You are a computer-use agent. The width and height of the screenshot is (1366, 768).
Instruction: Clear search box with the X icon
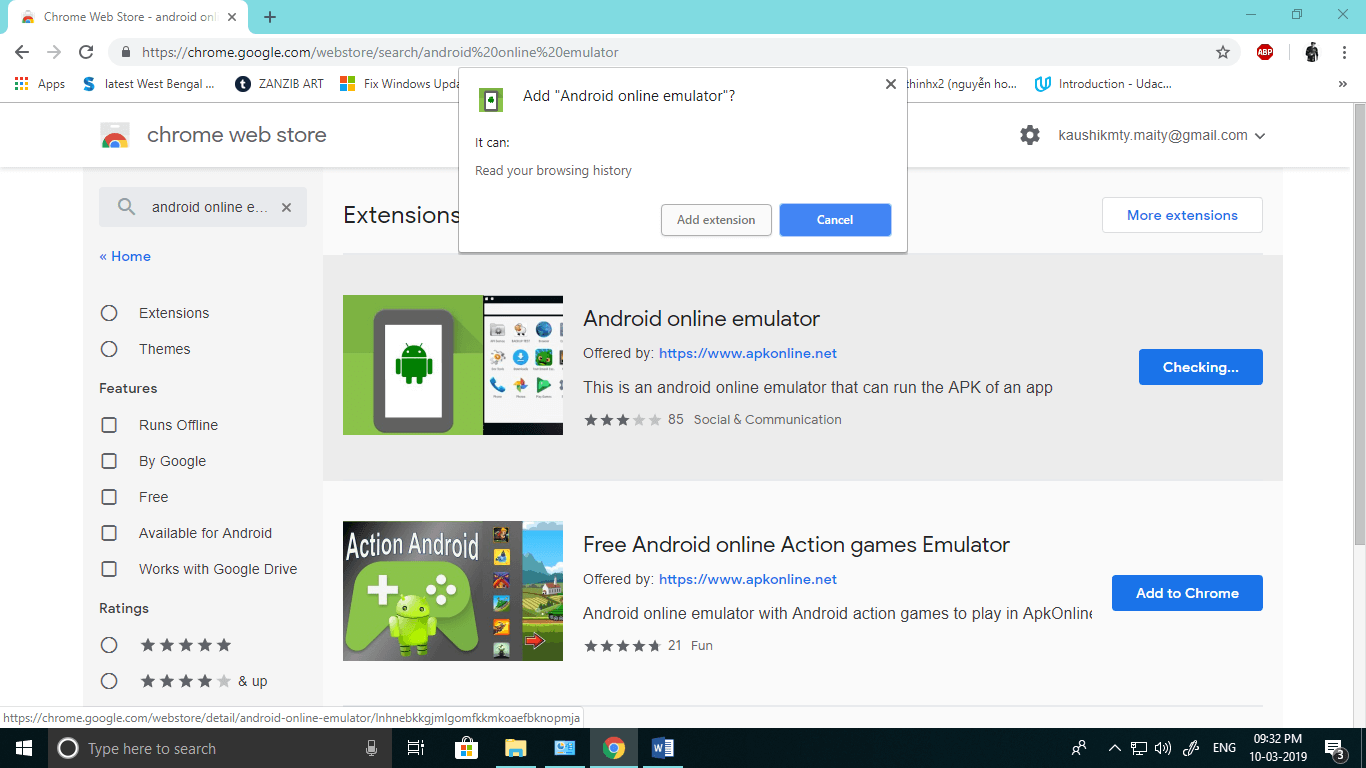point(286,207)
